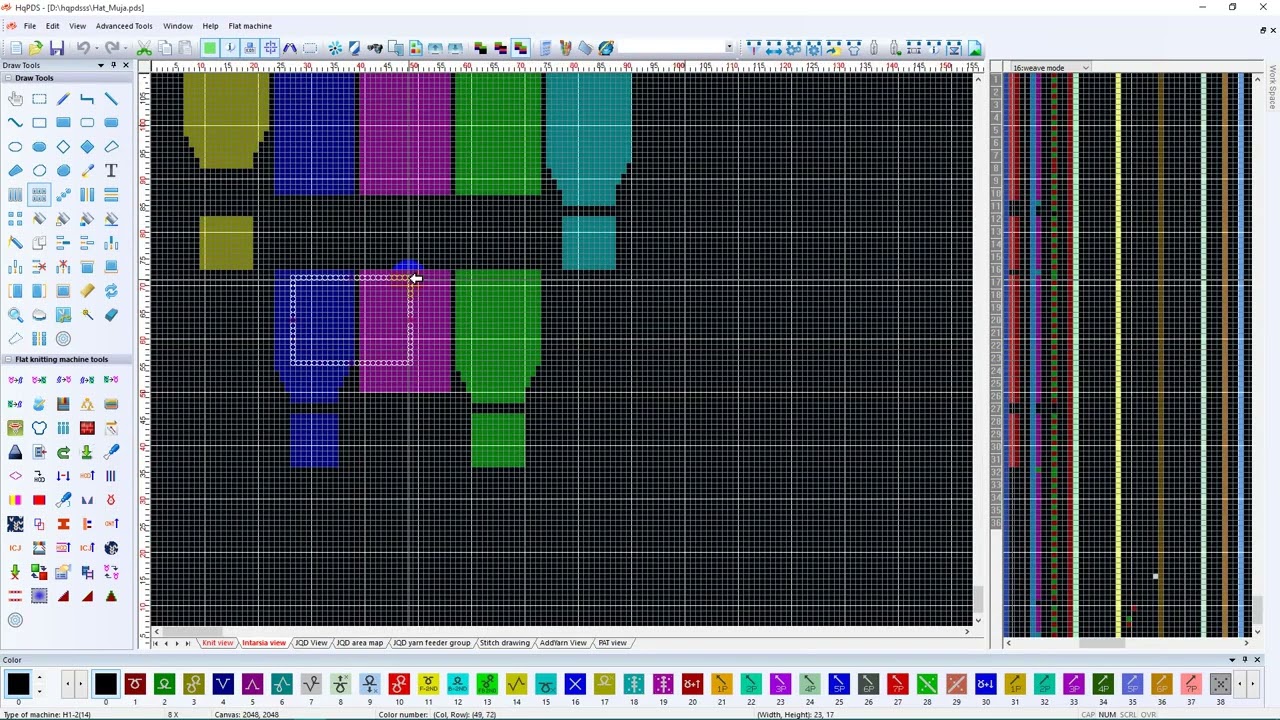Select the paint bucket fill tool
This screenshot has height=720, width=1280.
point(39,218)
